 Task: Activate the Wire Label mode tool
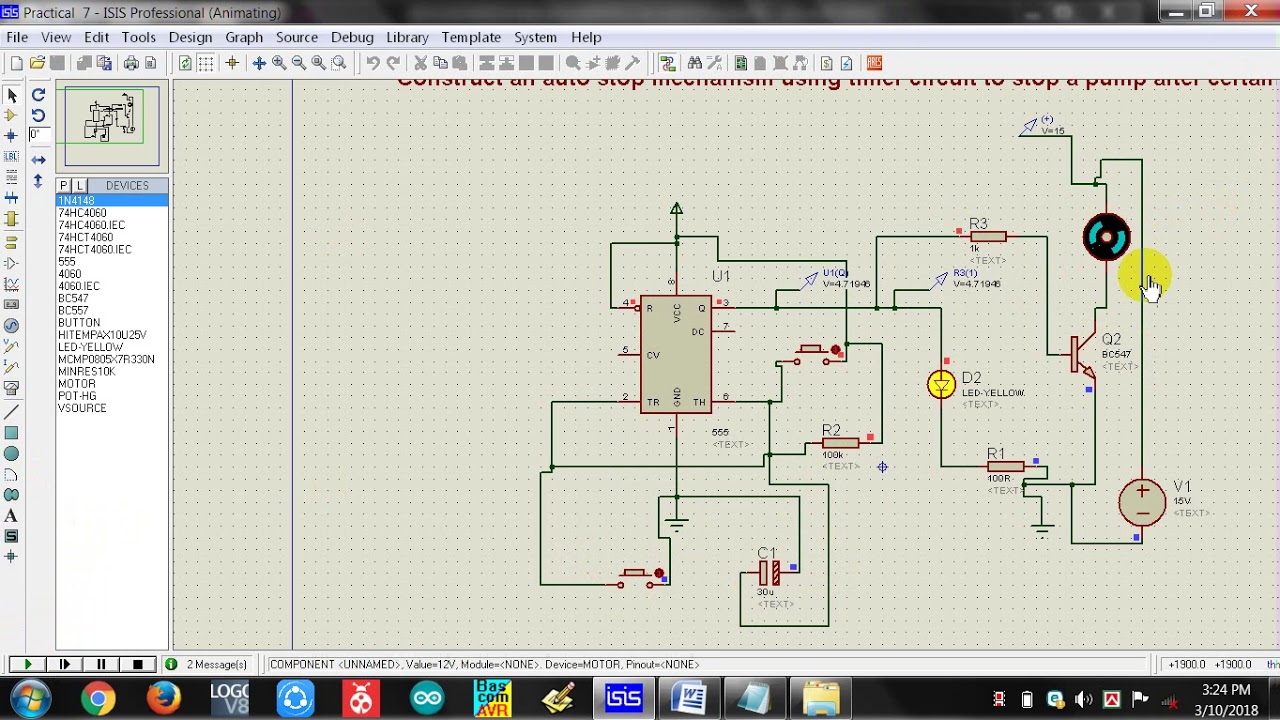pyautogui.click(x=12, y=157)
